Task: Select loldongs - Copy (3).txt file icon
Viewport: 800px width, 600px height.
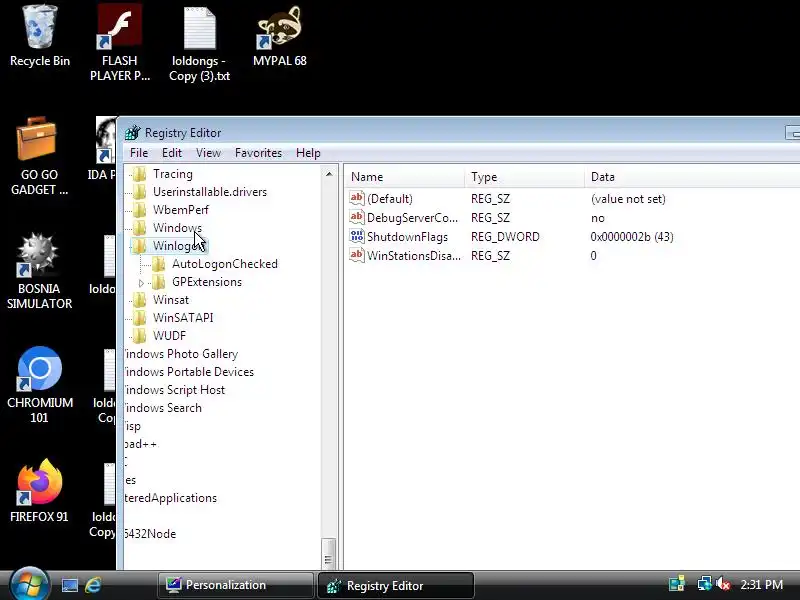Action: coord(199,29)
